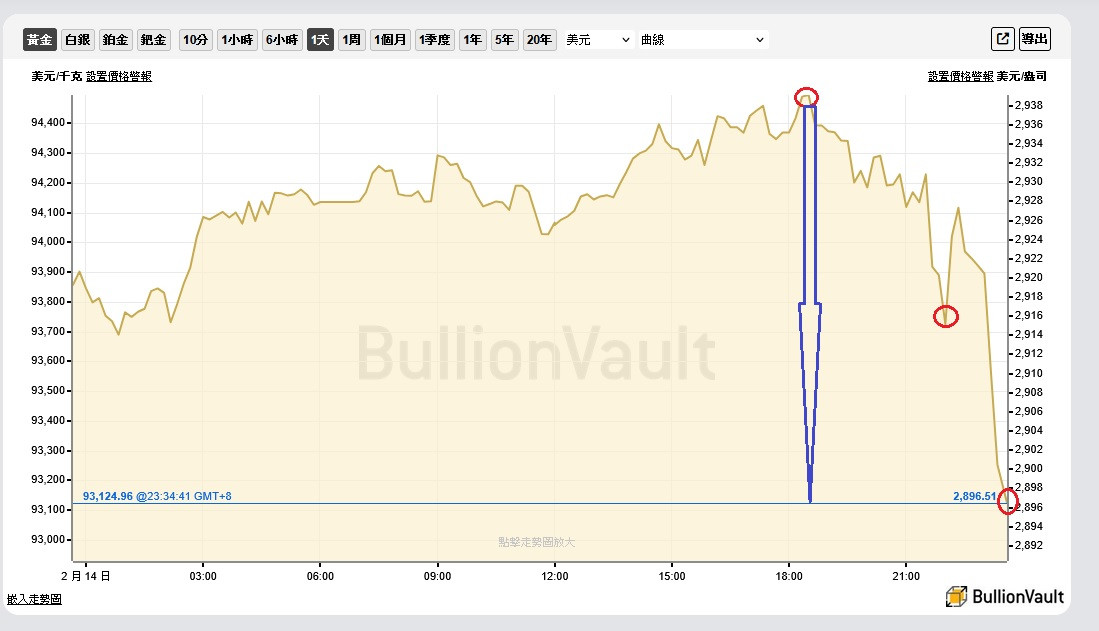Screen dimensions: 1099x631
Task: Select the 6小時 time range tab
Action: tap(282, 40)
